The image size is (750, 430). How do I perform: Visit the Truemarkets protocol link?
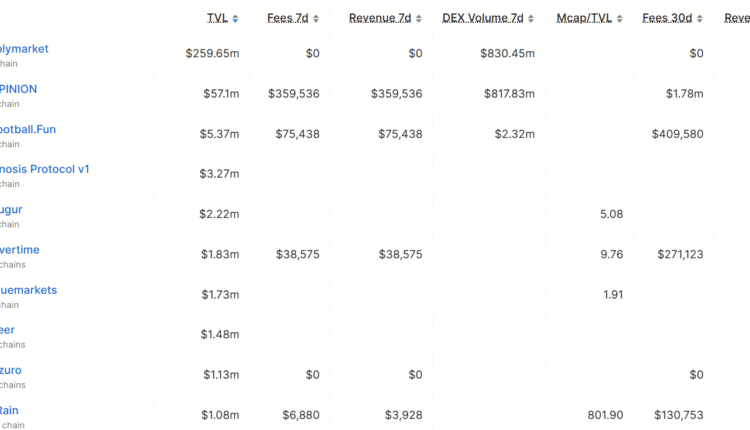29,290
